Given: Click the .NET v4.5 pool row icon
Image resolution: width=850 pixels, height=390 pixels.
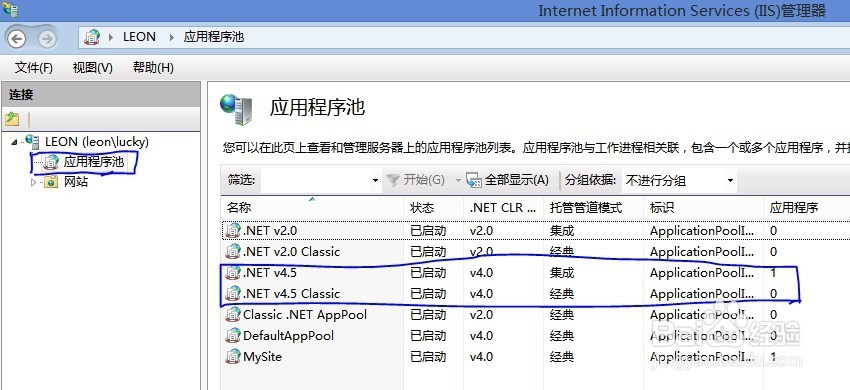Looking at the screenshot, I should 233,272.
